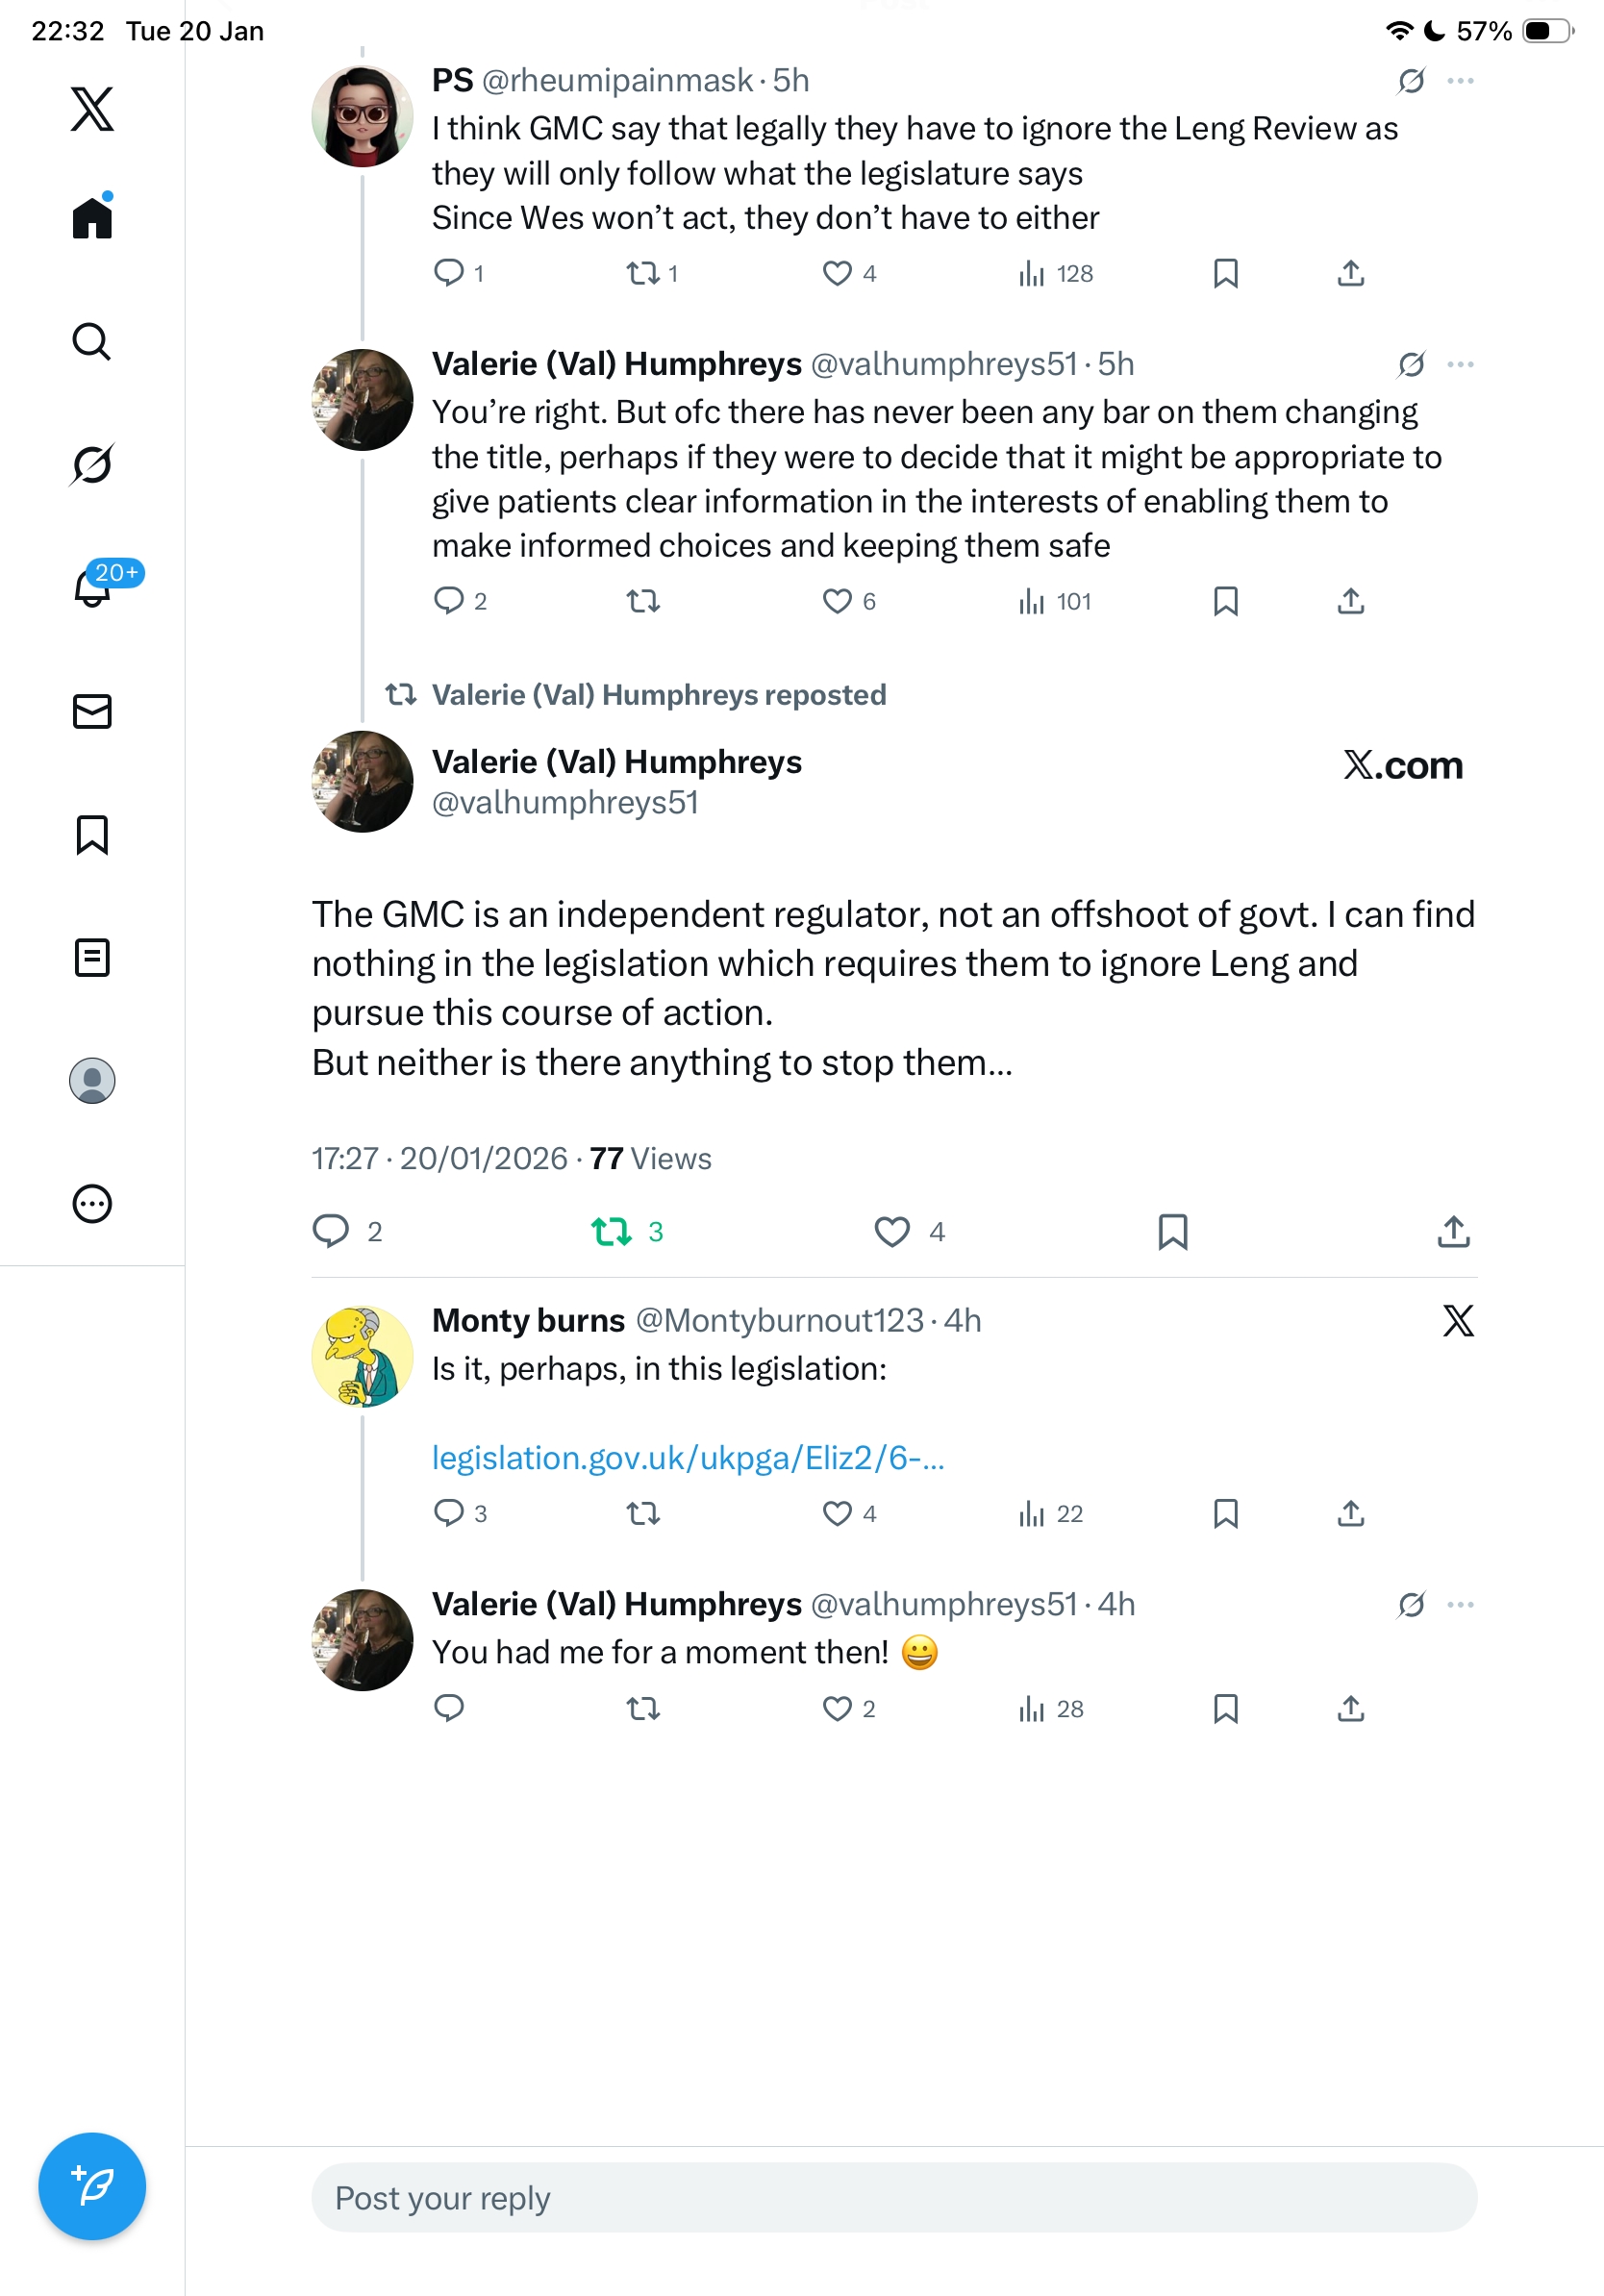Open the Notifications bell
Viewport: 1604px width, 2296px height.
[x=92, y=588]
